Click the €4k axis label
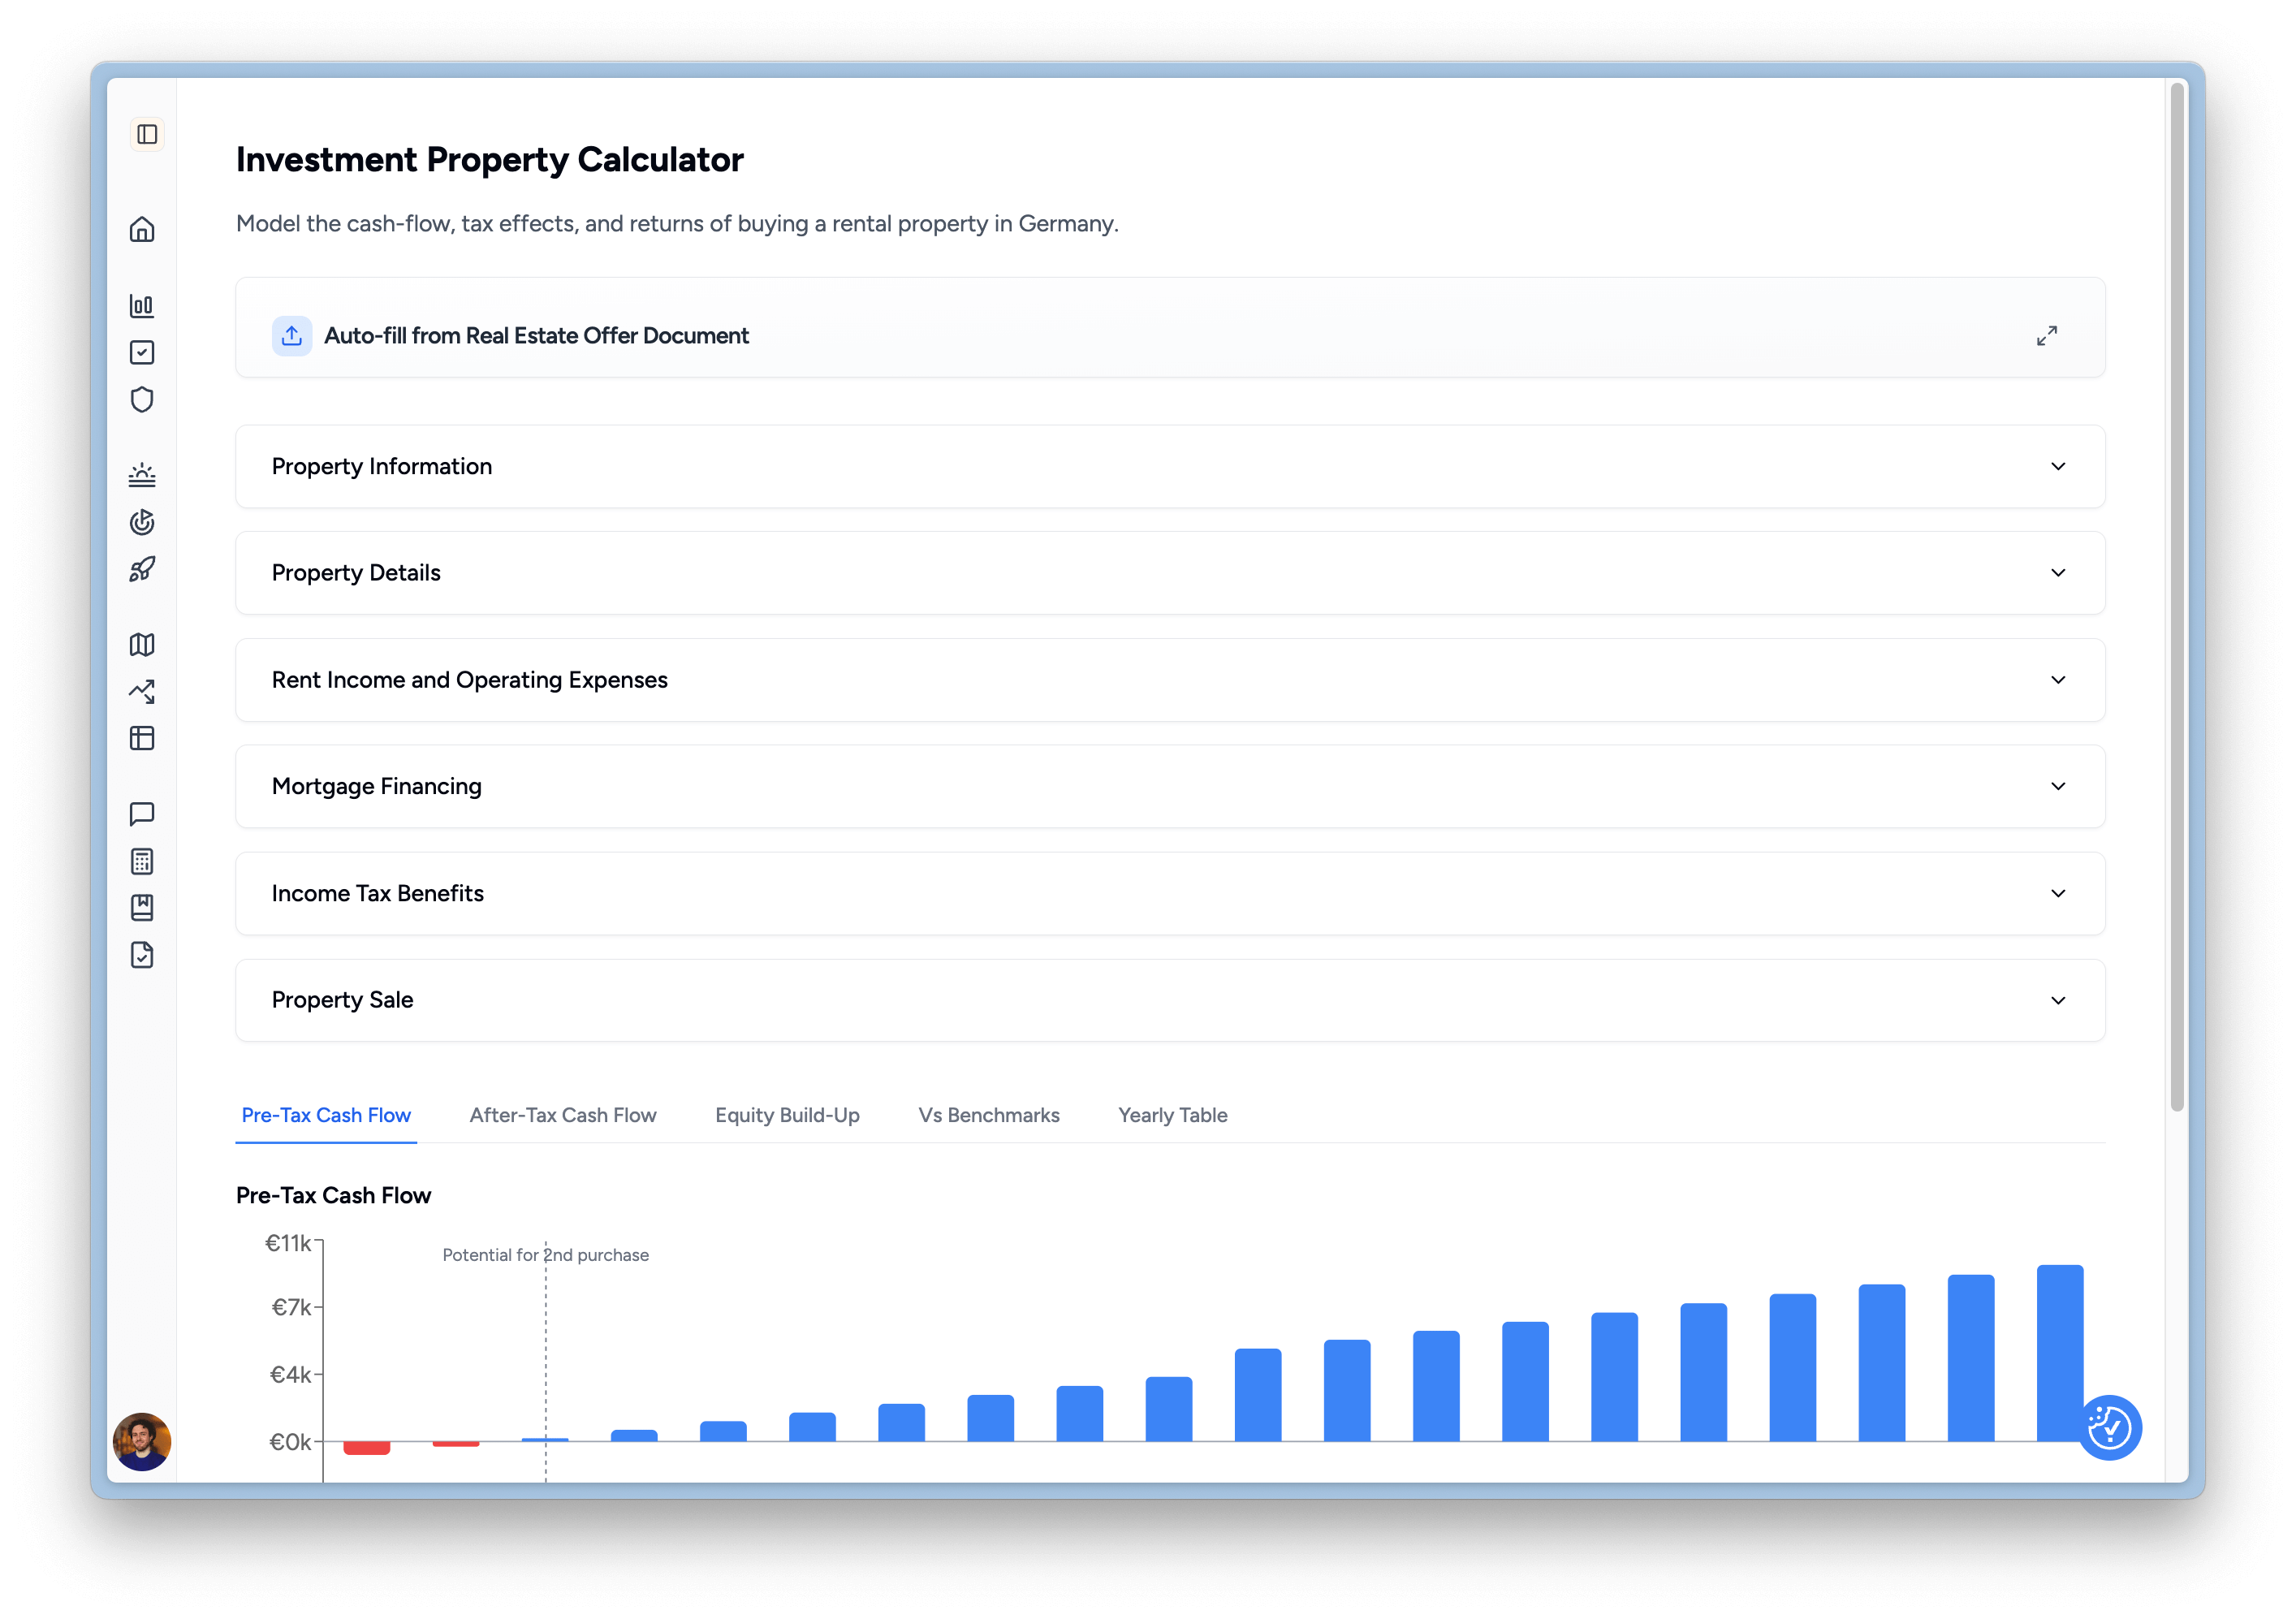Viewport: 2296px width, 1619px height. [x=292, y=1375]
